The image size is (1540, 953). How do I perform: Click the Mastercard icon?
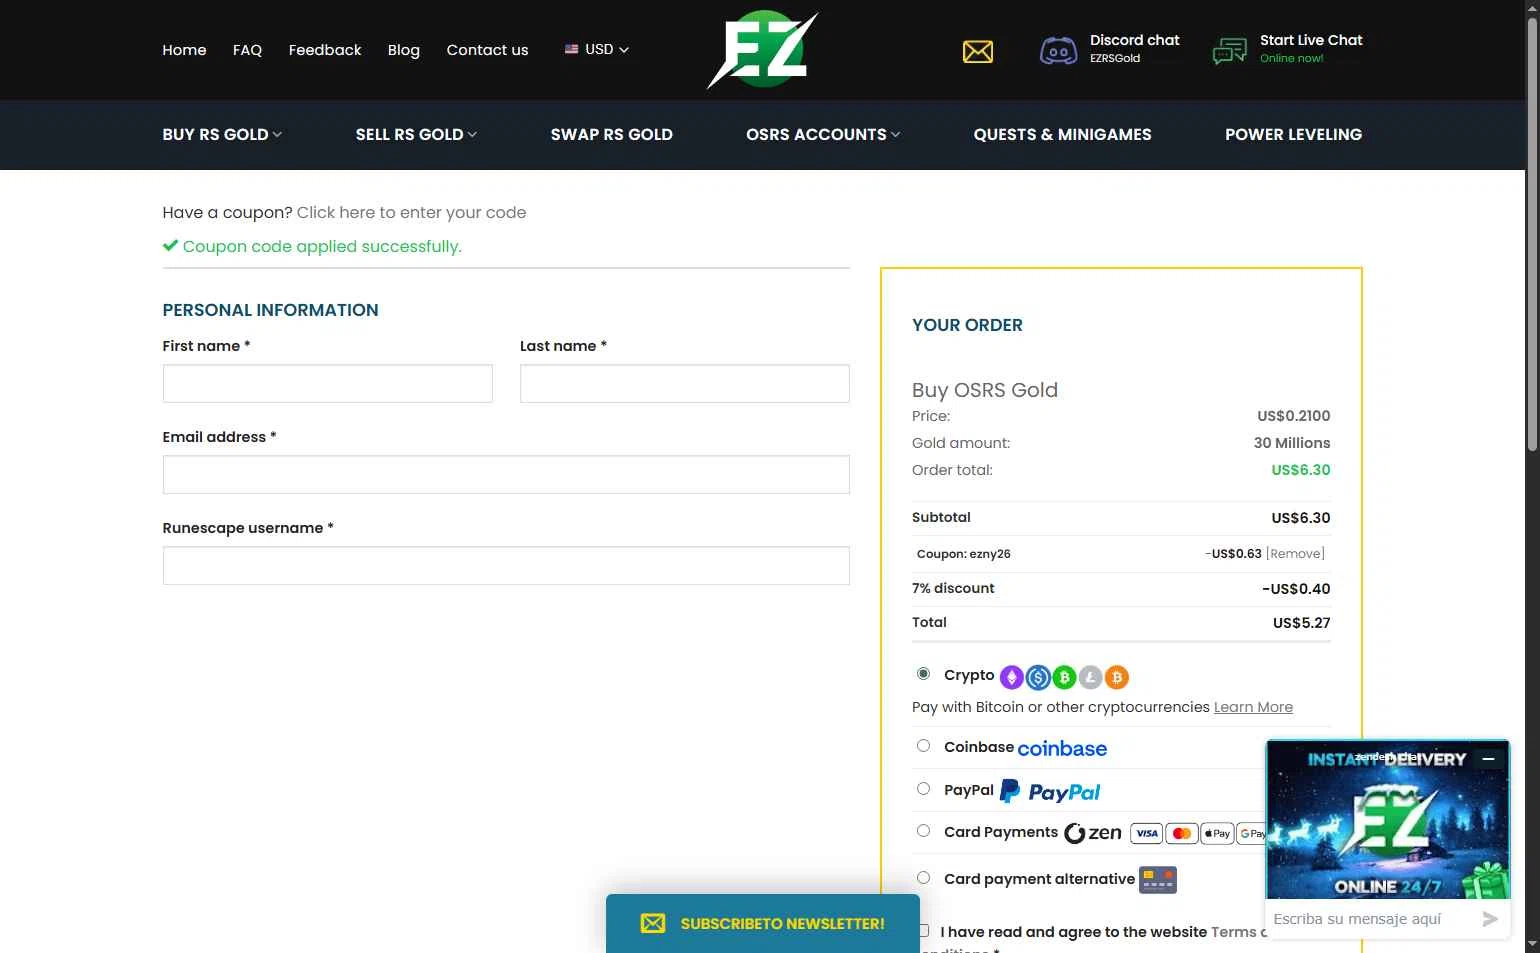tap(1182, 833)
